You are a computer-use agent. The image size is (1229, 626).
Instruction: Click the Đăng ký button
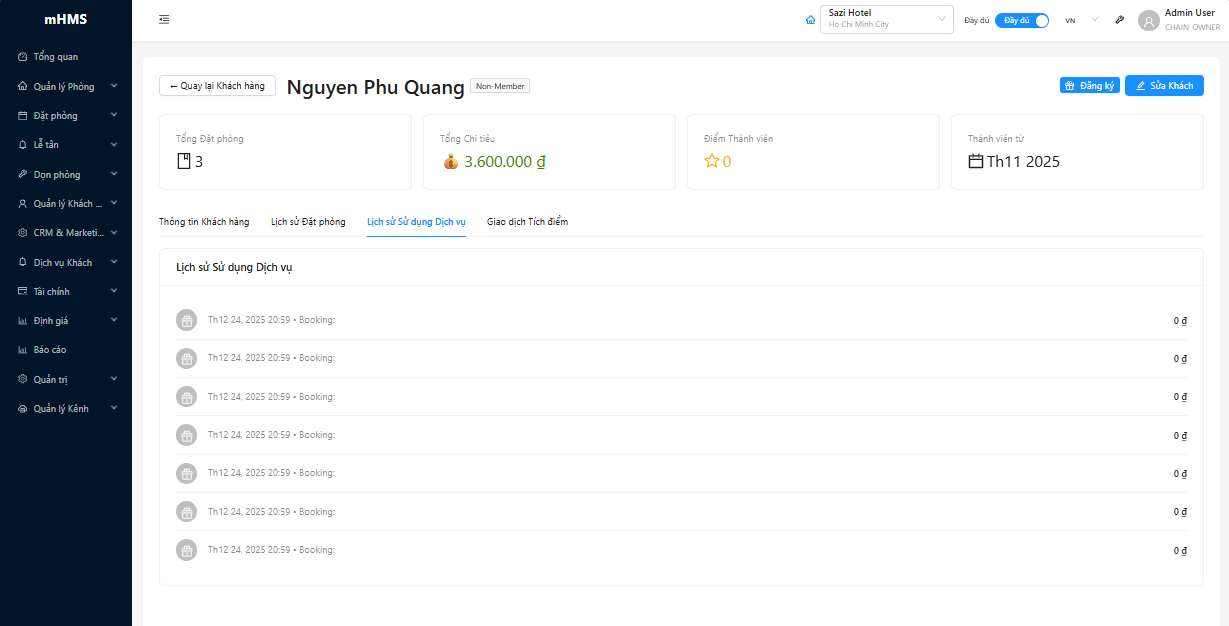coord(1089,86)
